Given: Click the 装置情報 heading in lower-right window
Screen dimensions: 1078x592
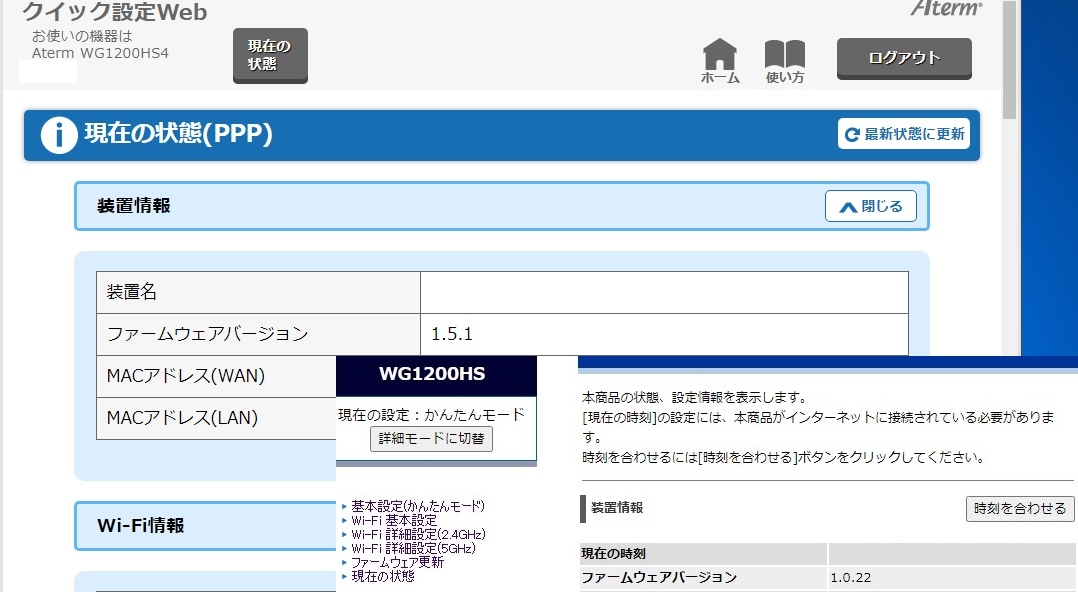Looking at the screenshot, I should (x=617, y=508).
